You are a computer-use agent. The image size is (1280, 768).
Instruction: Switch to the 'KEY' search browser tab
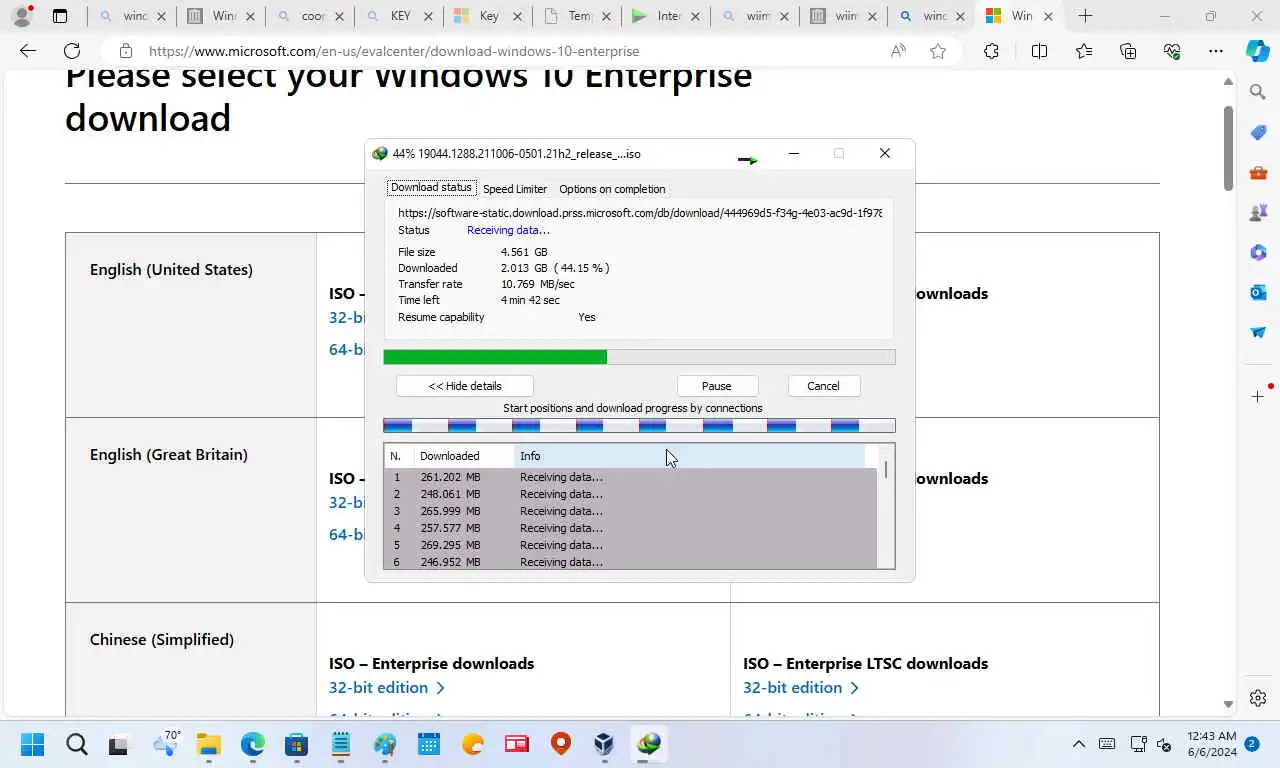[400, 16]
